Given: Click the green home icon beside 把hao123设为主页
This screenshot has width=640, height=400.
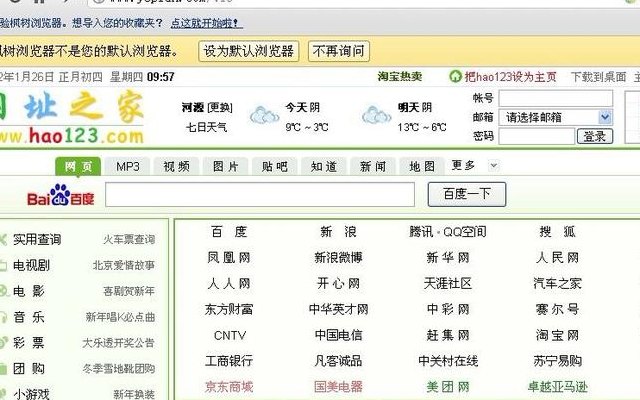Looking at the screenshot, I should [x=455, y=76].
